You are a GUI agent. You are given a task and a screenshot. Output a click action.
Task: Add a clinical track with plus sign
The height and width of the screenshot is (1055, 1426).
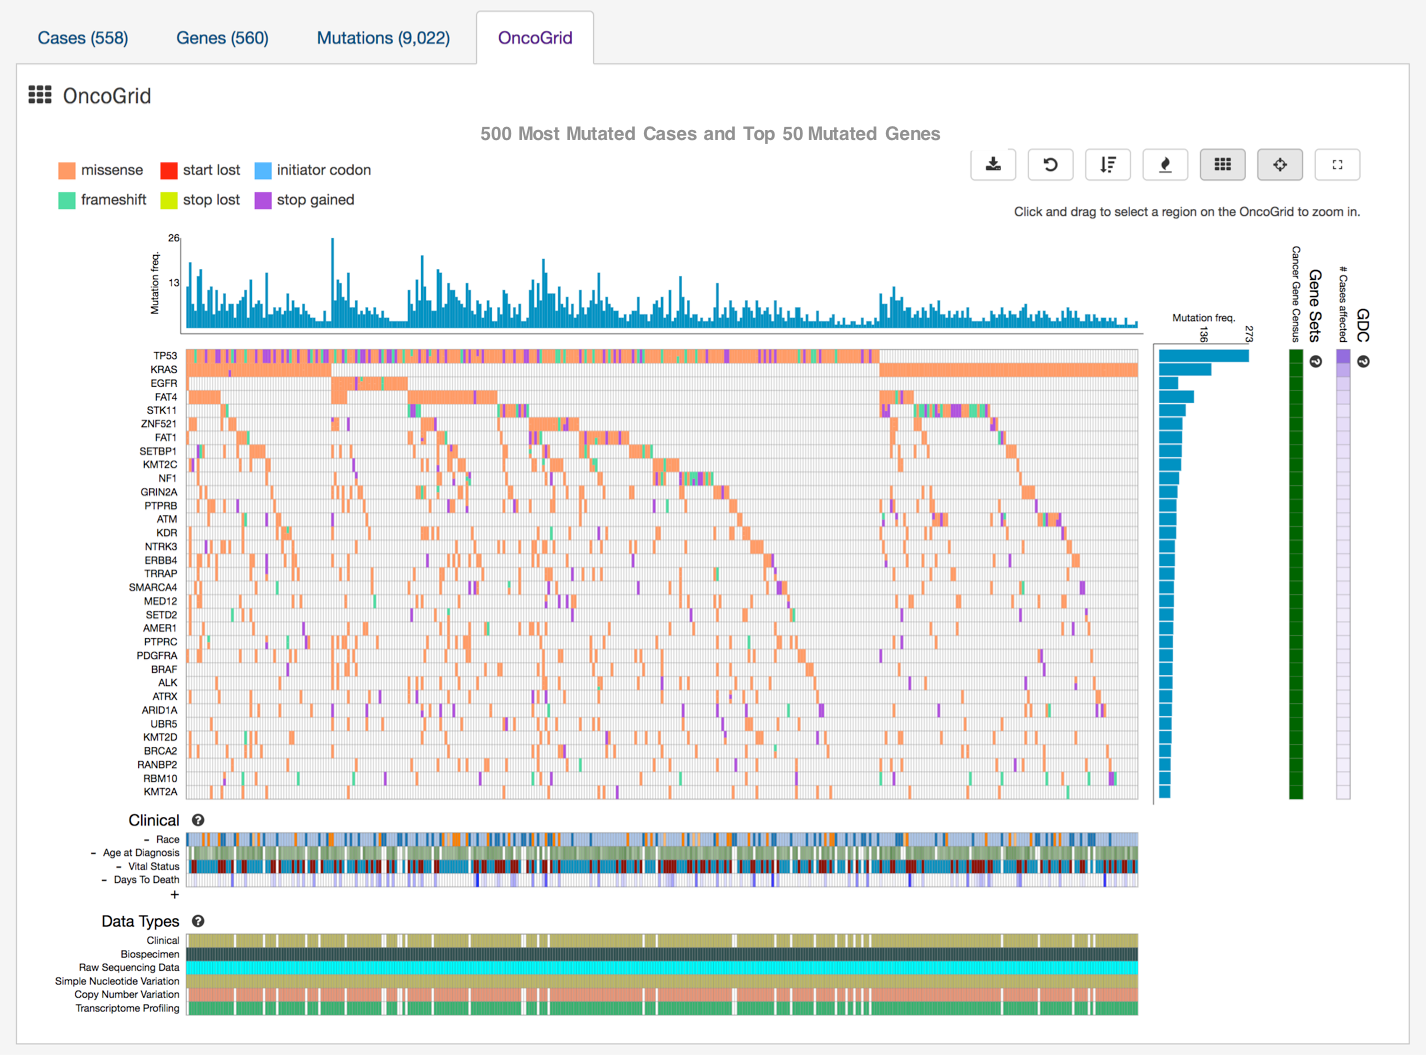point(175,895)
